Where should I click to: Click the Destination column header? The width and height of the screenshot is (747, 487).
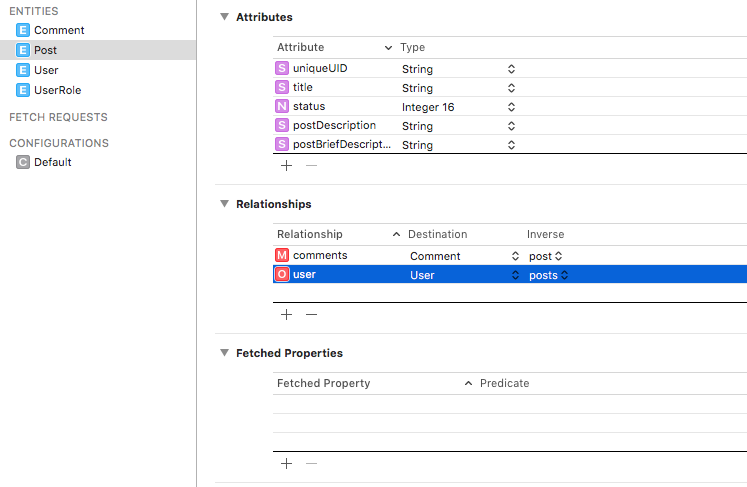tap(437, 234)
